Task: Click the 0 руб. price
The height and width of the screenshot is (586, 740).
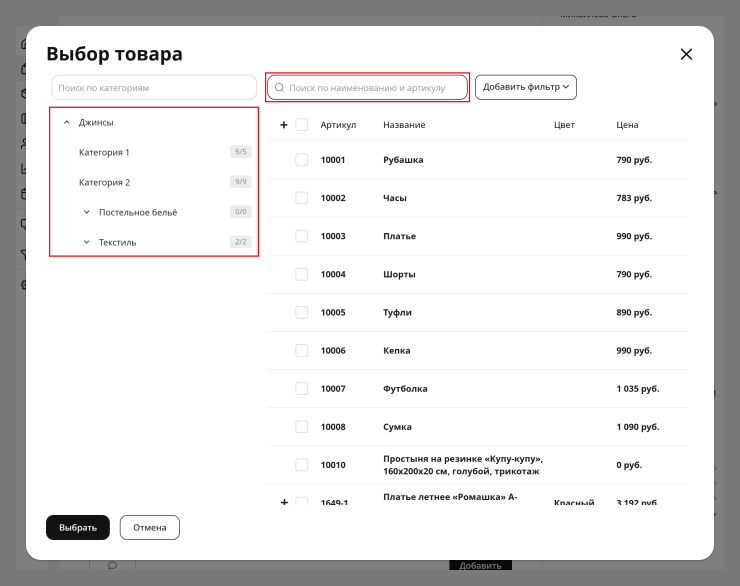Action: tap(629, 465)
